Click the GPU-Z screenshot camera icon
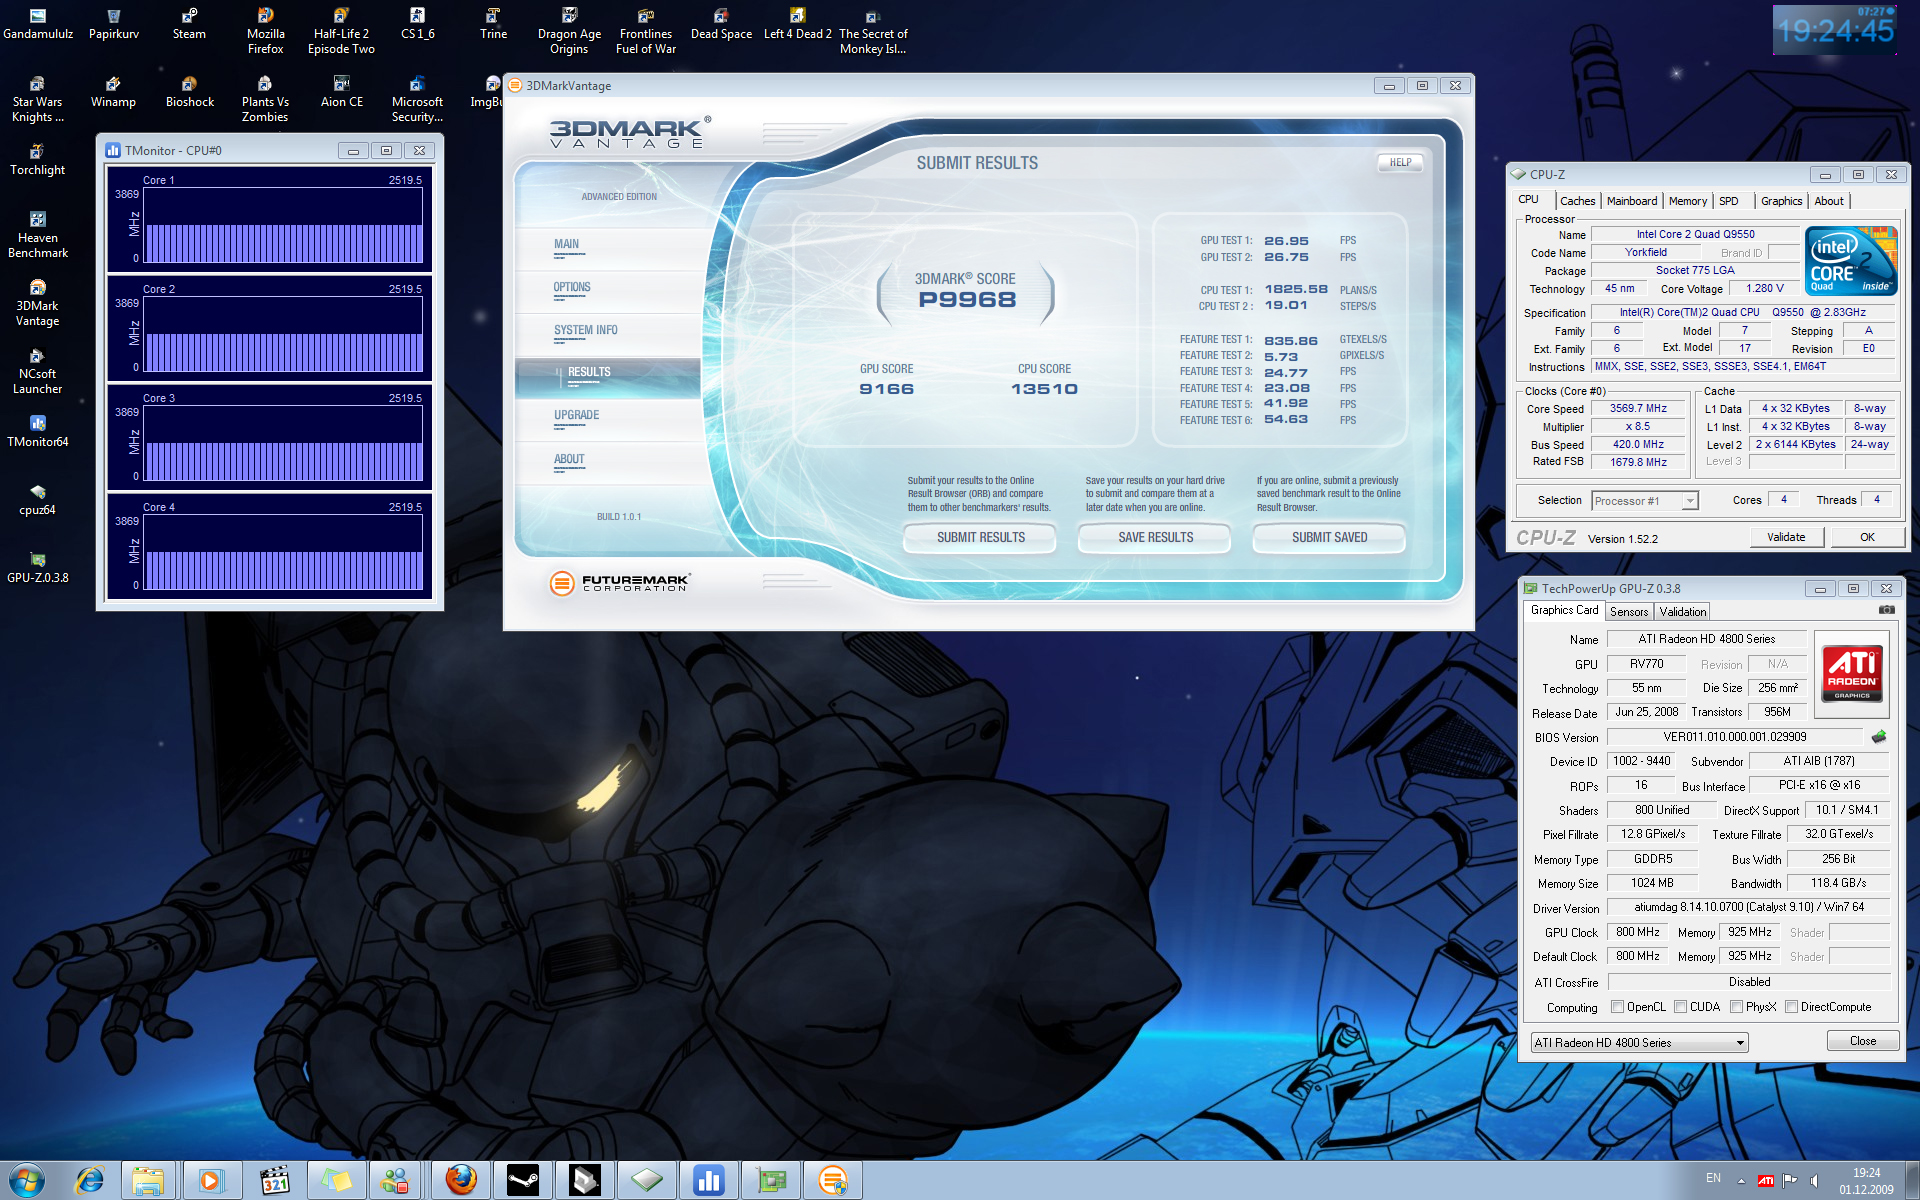 click(1886, 610)
